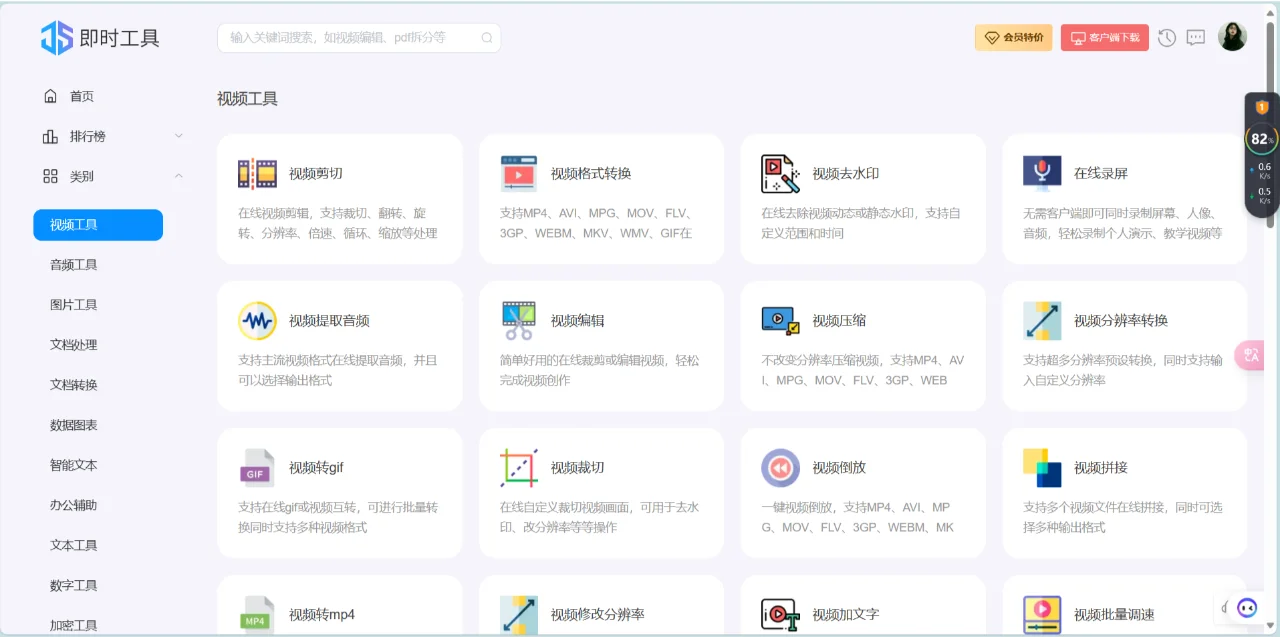
Task: Open the 视频去水印 title link
Action: point(846,173)
